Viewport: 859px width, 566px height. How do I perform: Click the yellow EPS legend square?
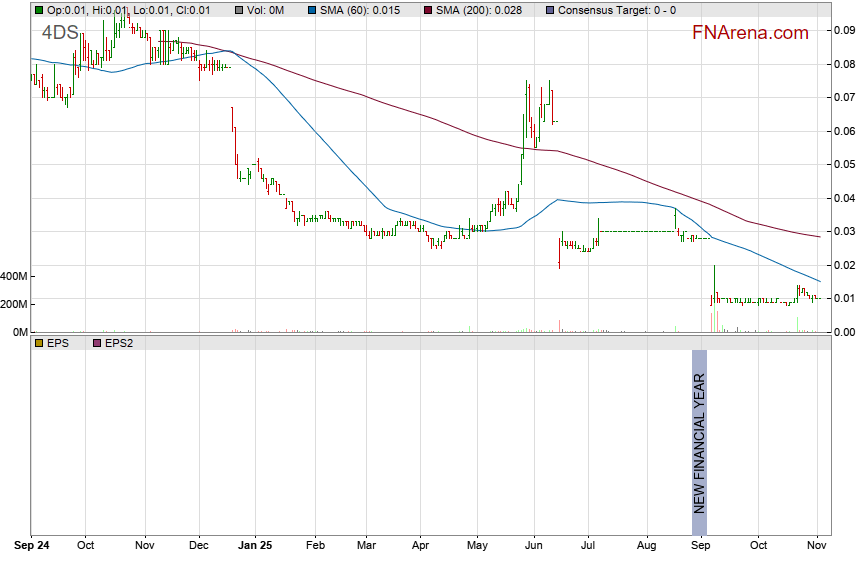[39, 343]
